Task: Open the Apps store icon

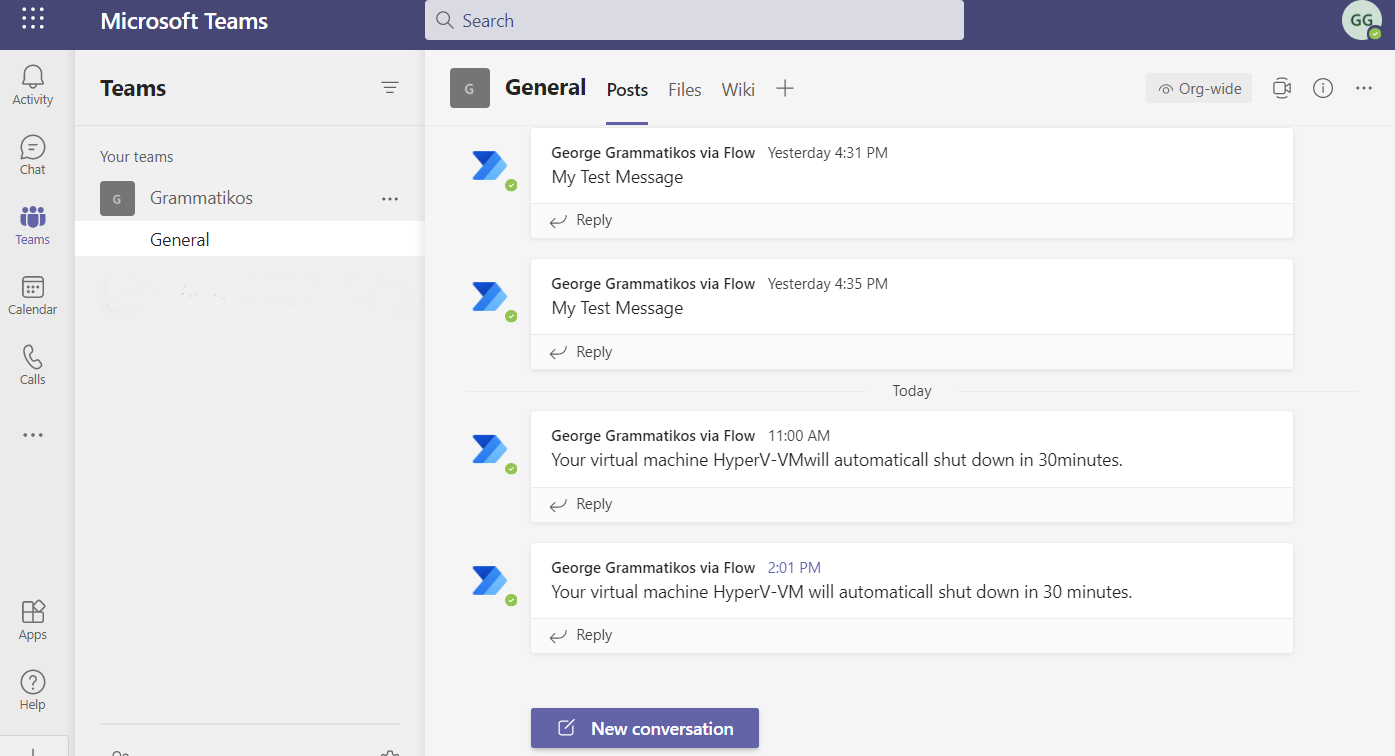Action: (33, 620)
